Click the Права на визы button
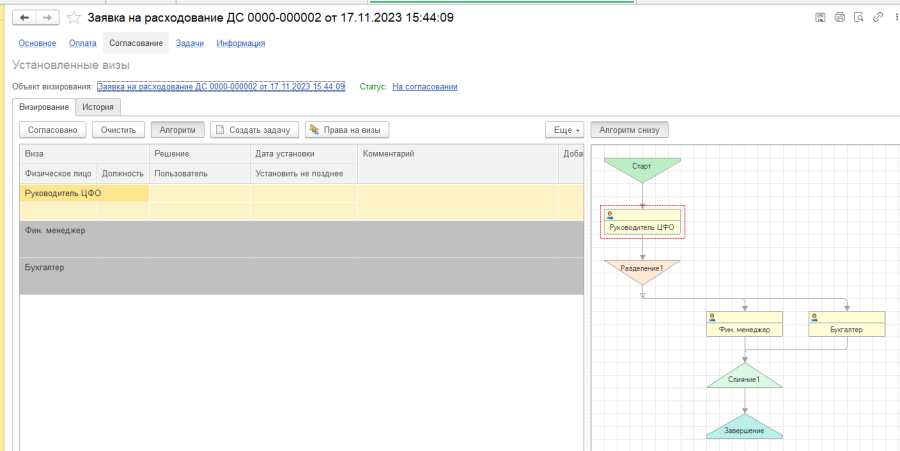The width and height of the screenshot is (900, 451). pos(346,130)
